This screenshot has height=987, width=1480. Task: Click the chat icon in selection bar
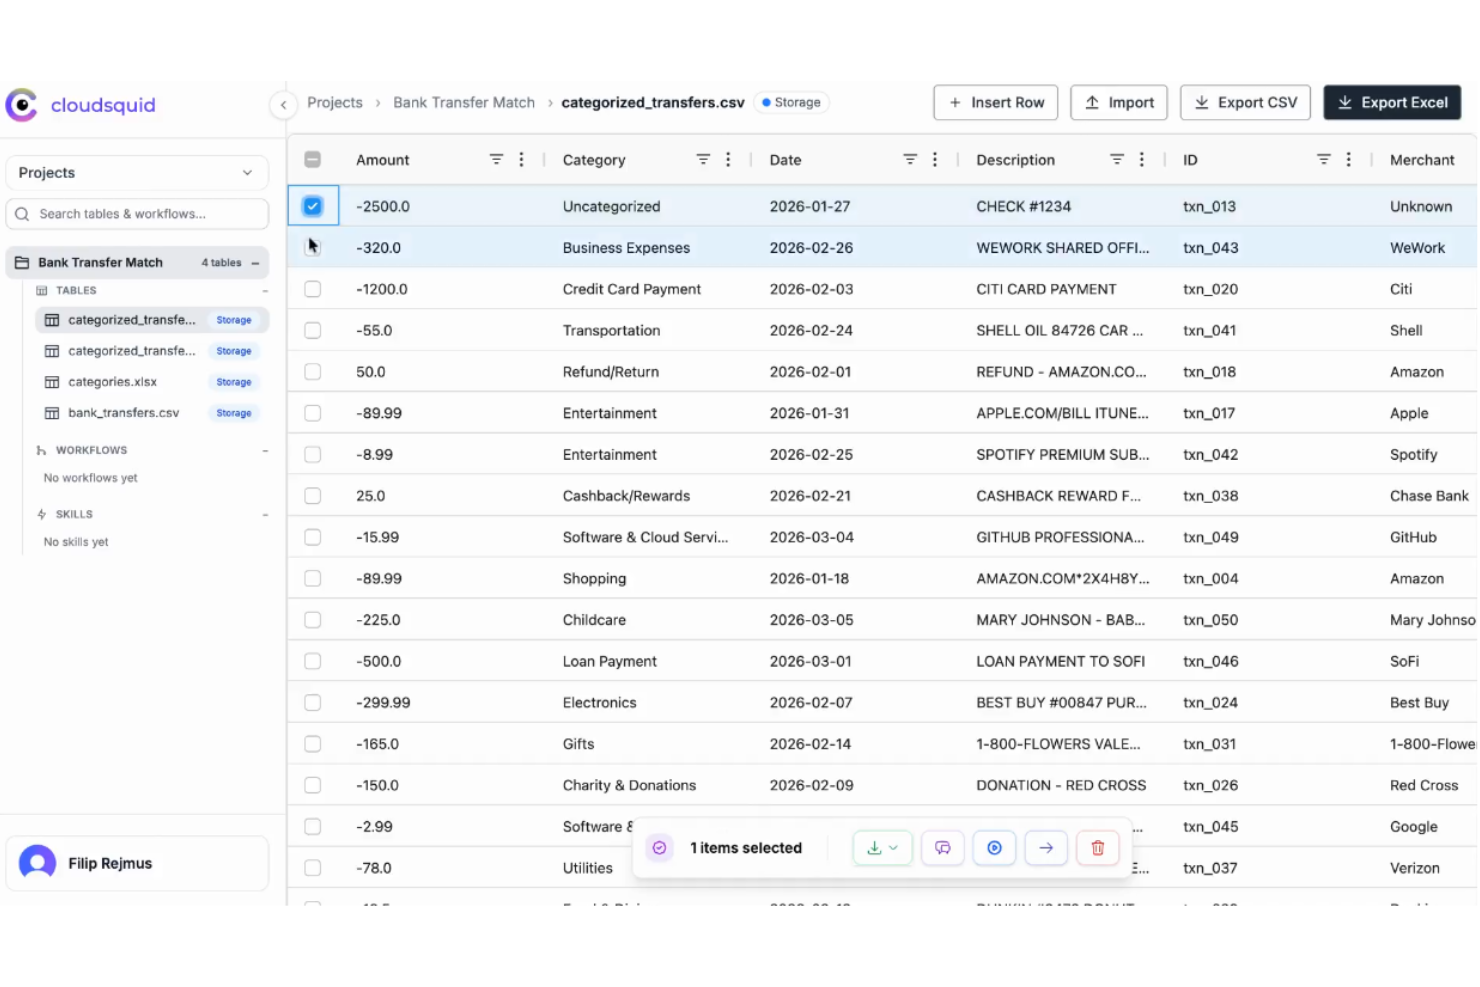(x=942, y=848)
